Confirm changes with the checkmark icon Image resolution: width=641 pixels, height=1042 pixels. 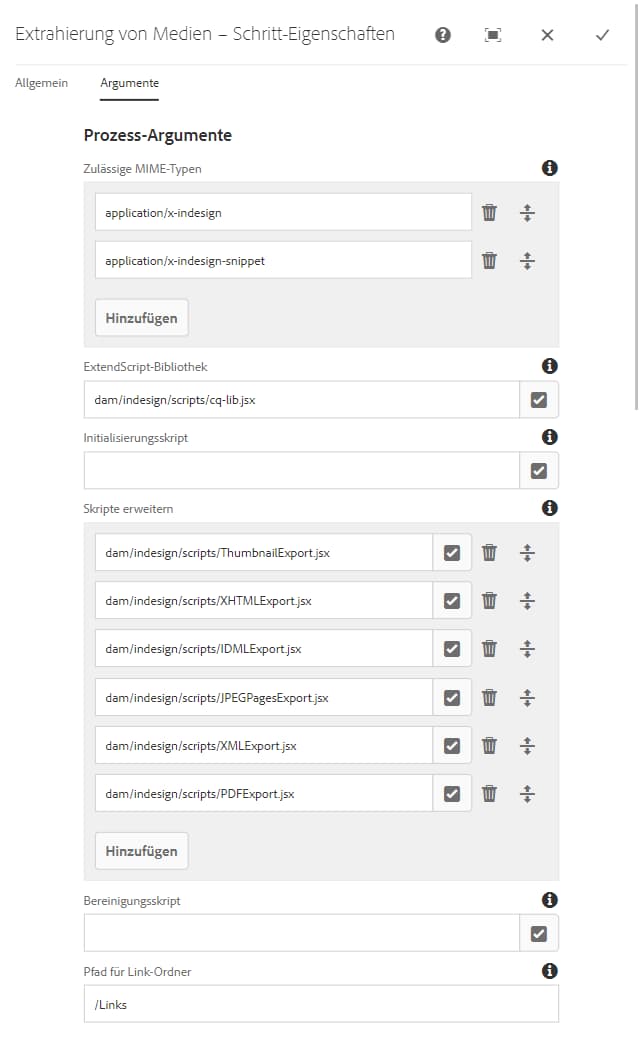point(602,34)
